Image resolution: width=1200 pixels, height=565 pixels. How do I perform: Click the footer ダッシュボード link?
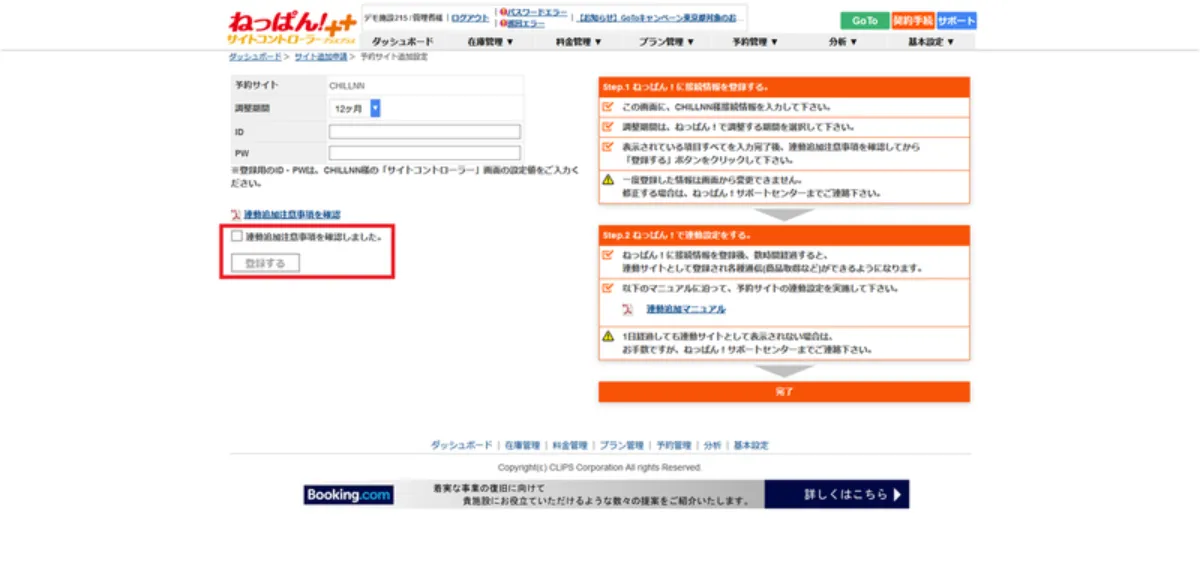tap(462, 445)
